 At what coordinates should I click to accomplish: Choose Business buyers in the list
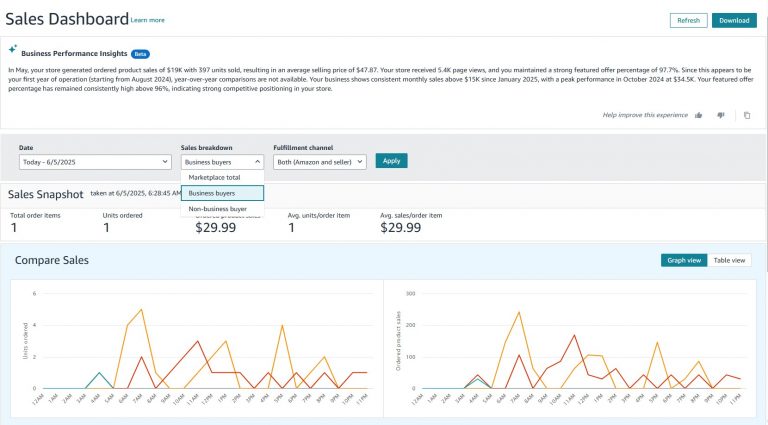click(x=222, y=193)
